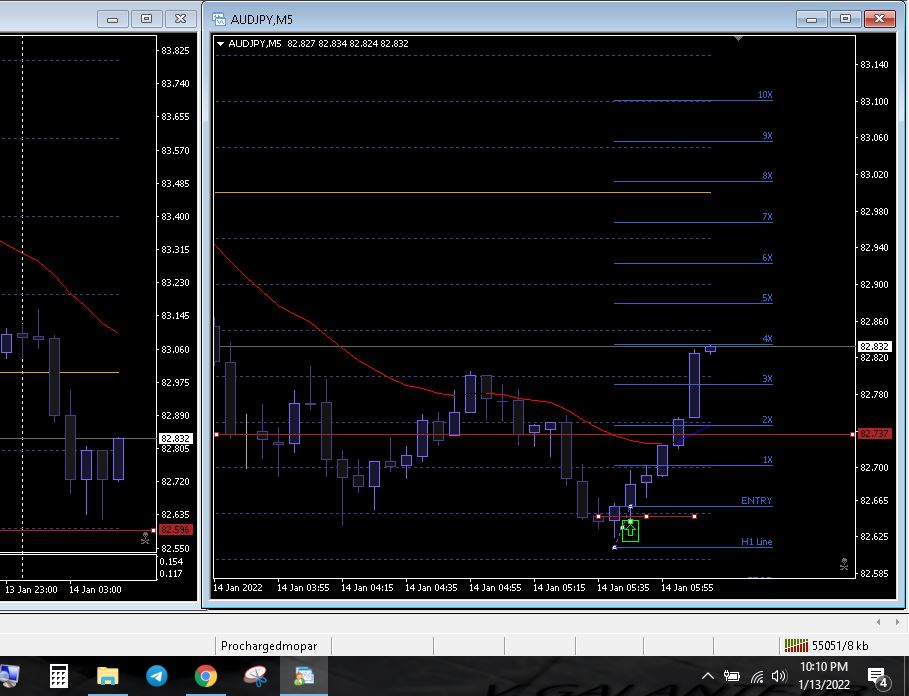Click the H1 Line label
Screen dimensions: 909x696
pyautogui.click(x=756, y=542)
